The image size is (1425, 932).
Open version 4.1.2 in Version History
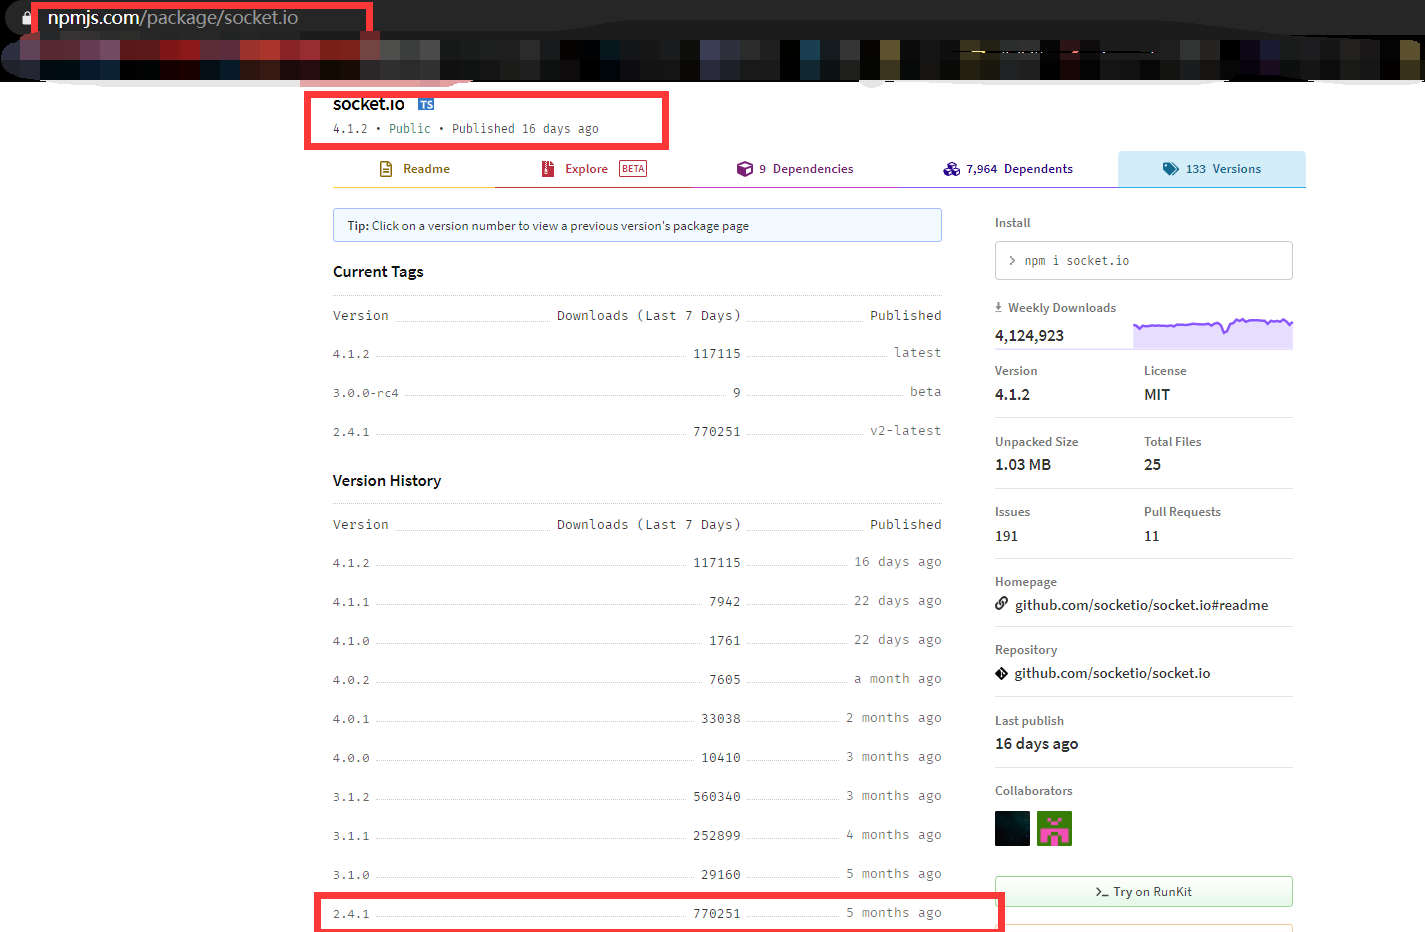pos(351,563)
